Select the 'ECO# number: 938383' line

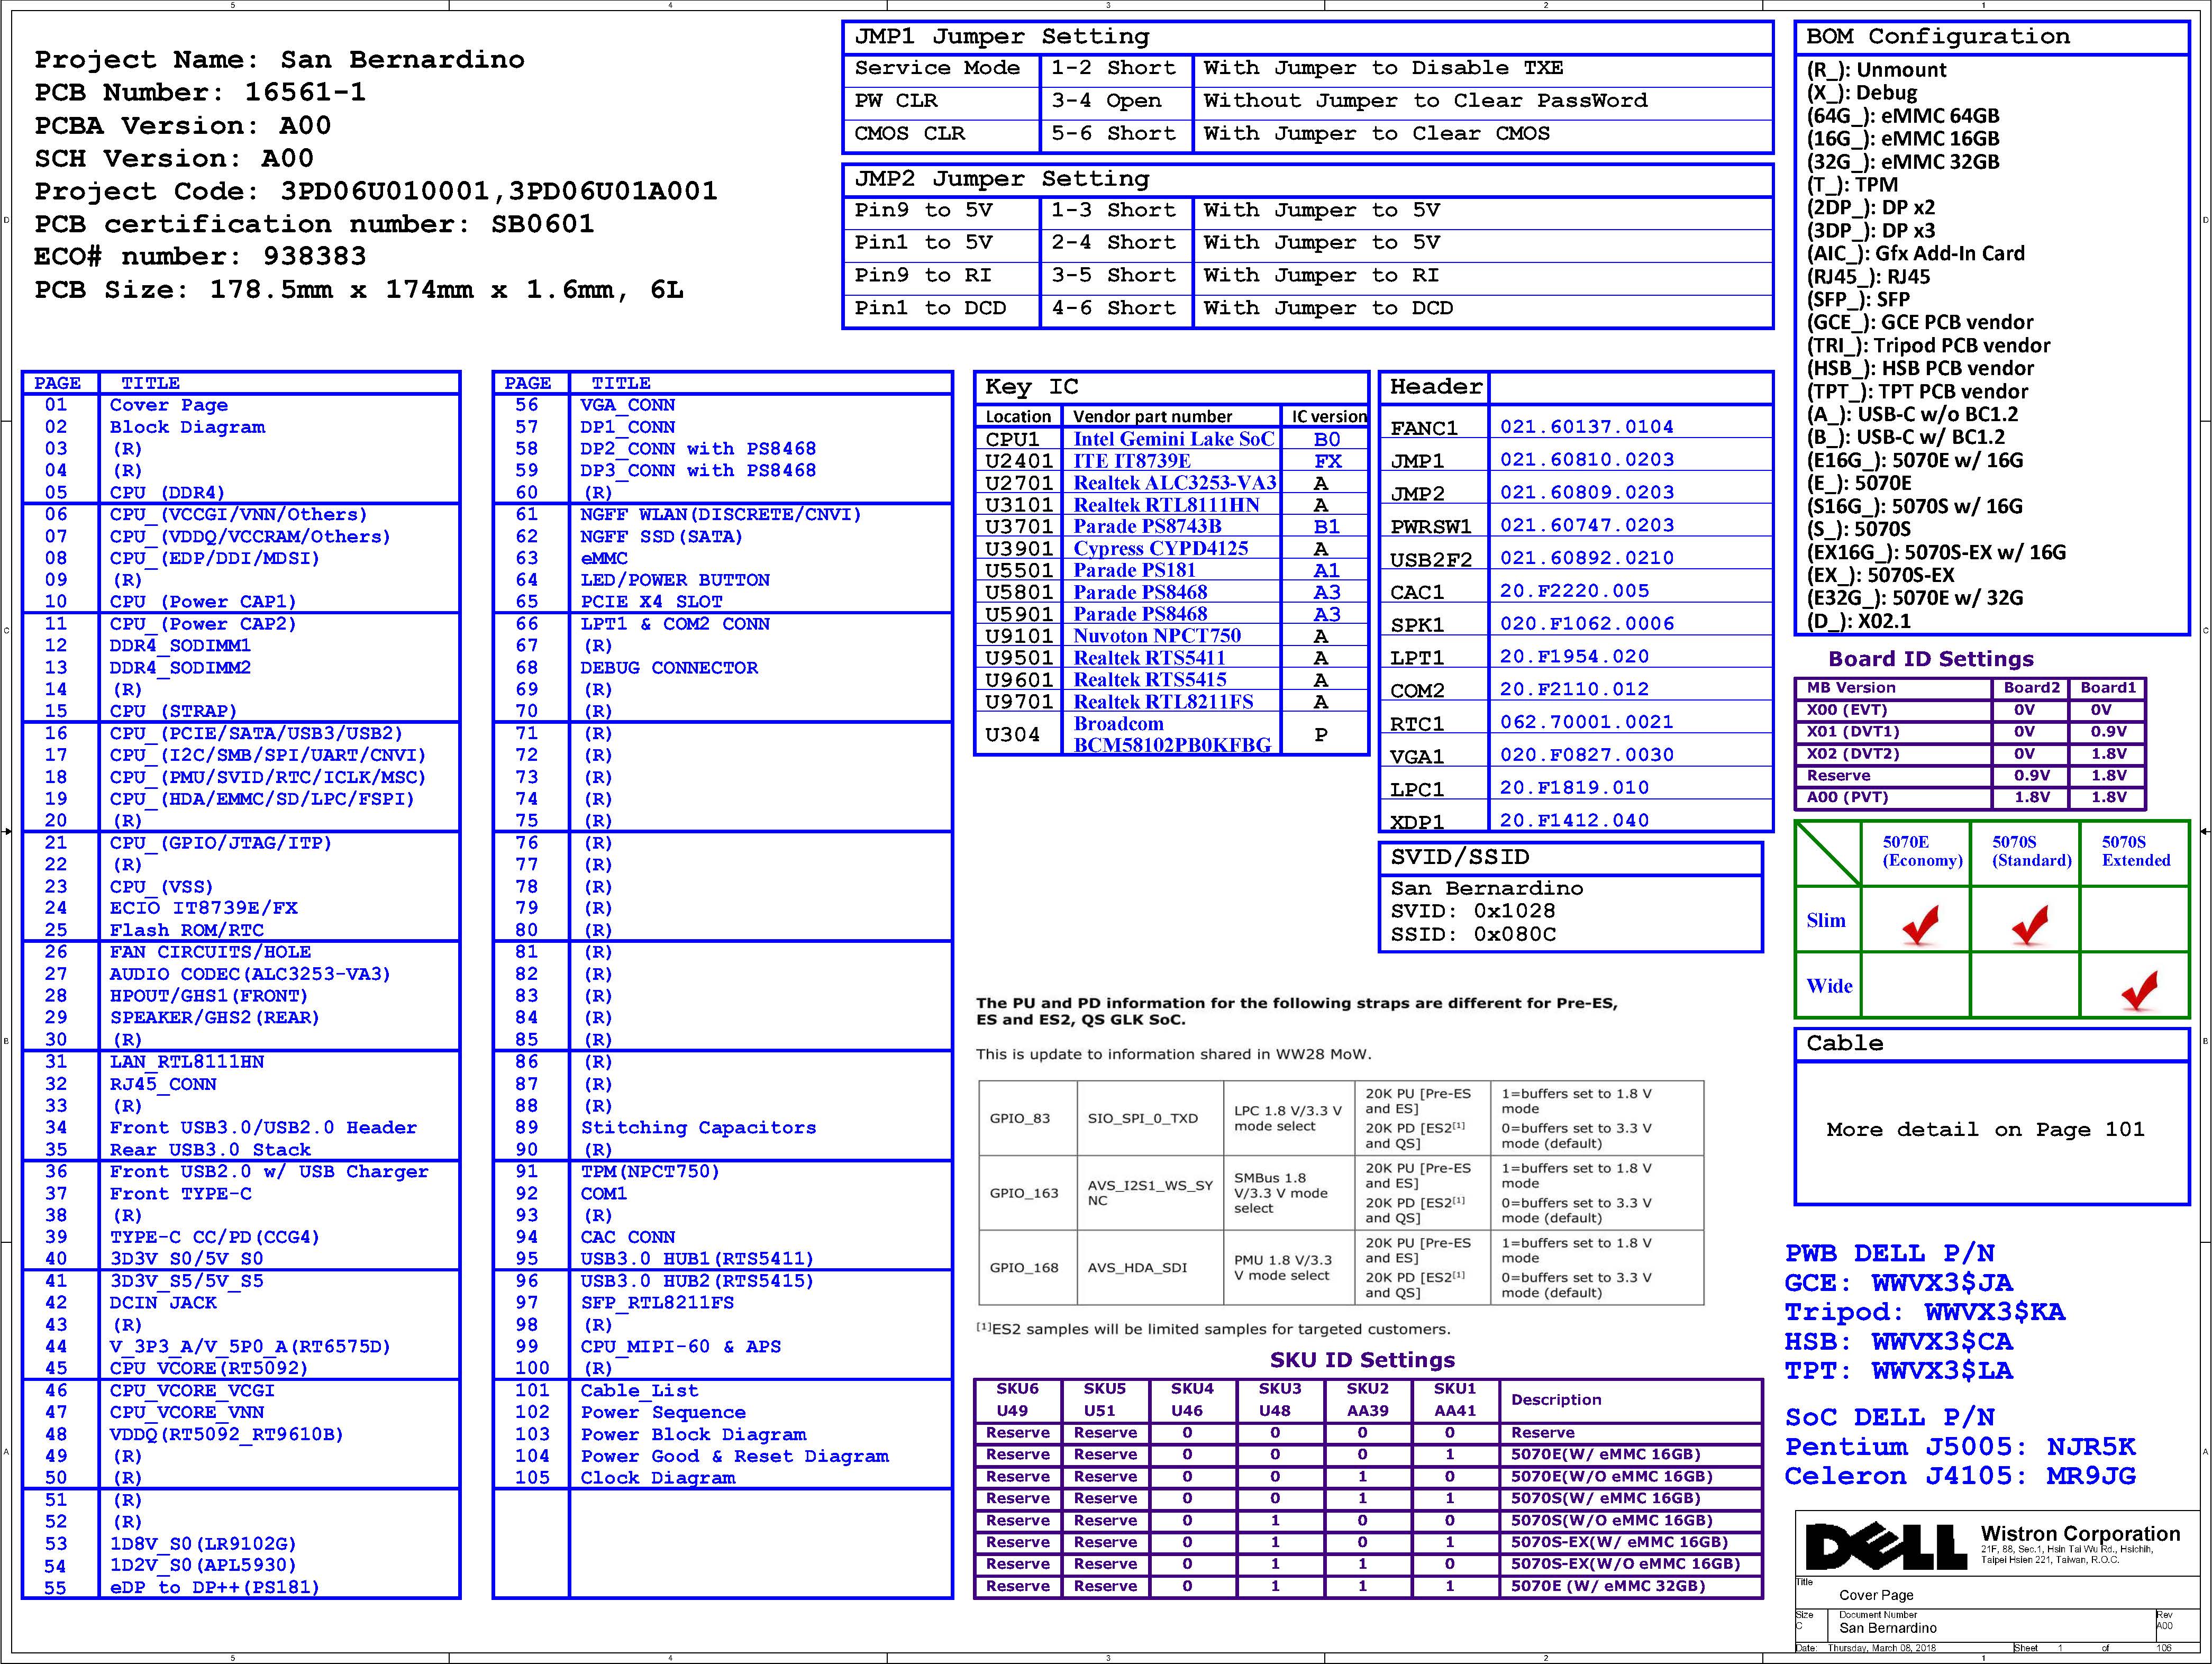(201, 257)
